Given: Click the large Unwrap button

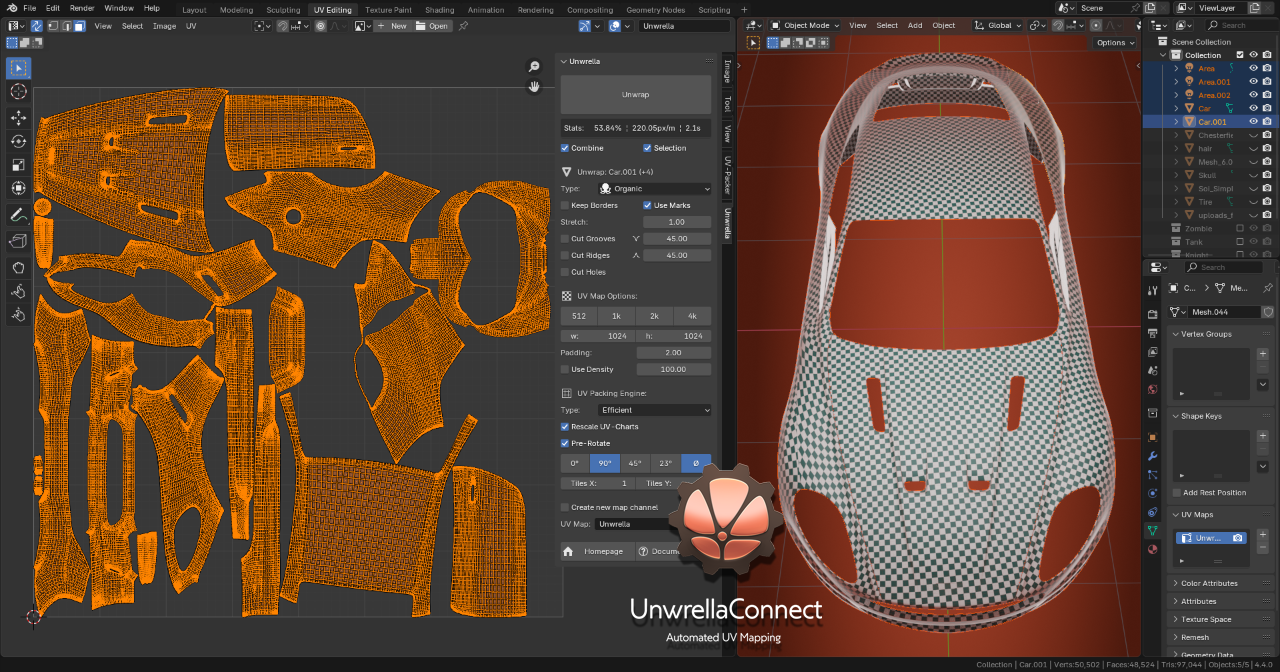Looking at the screenshot, I should tap(636, 95).
